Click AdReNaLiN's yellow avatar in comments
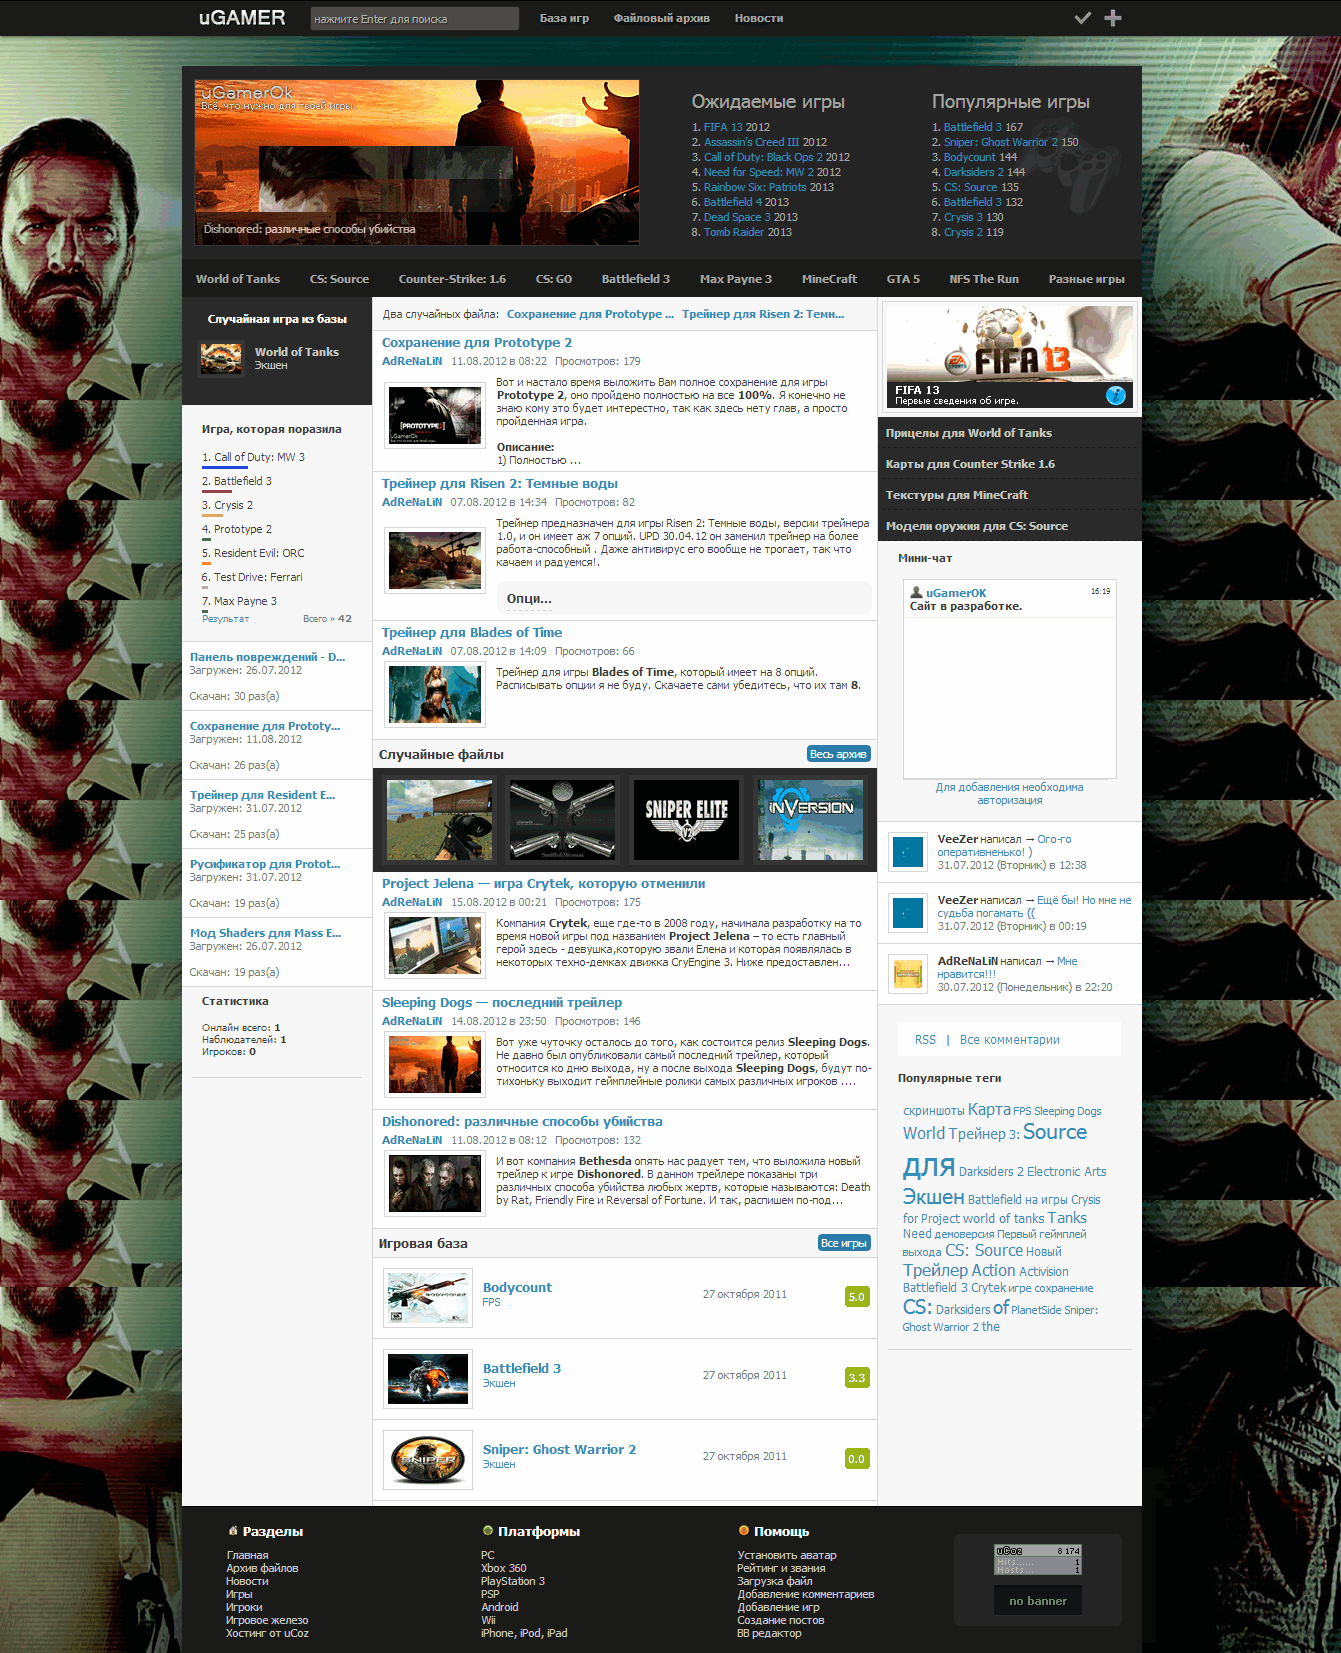 tap(907, 974)
